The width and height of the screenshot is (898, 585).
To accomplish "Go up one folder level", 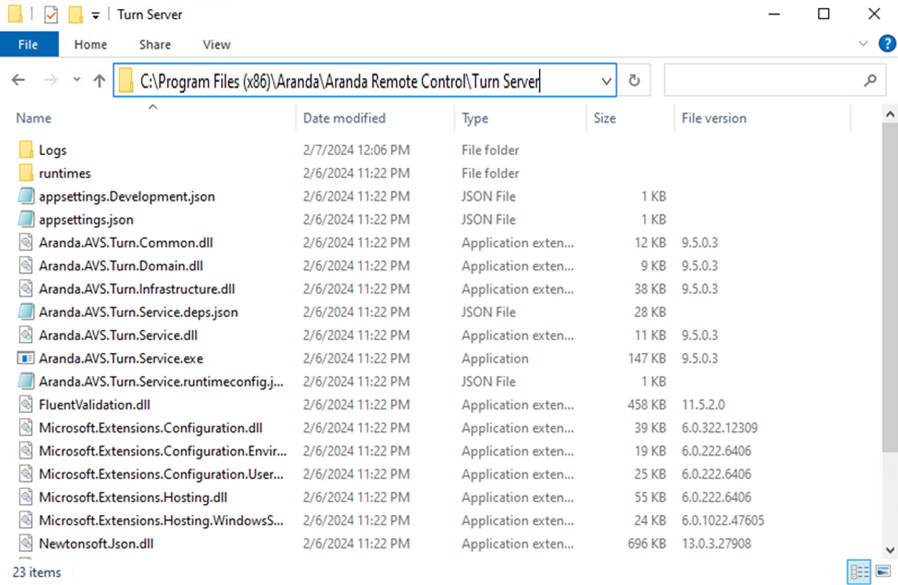I will click(x=100, y=80).
